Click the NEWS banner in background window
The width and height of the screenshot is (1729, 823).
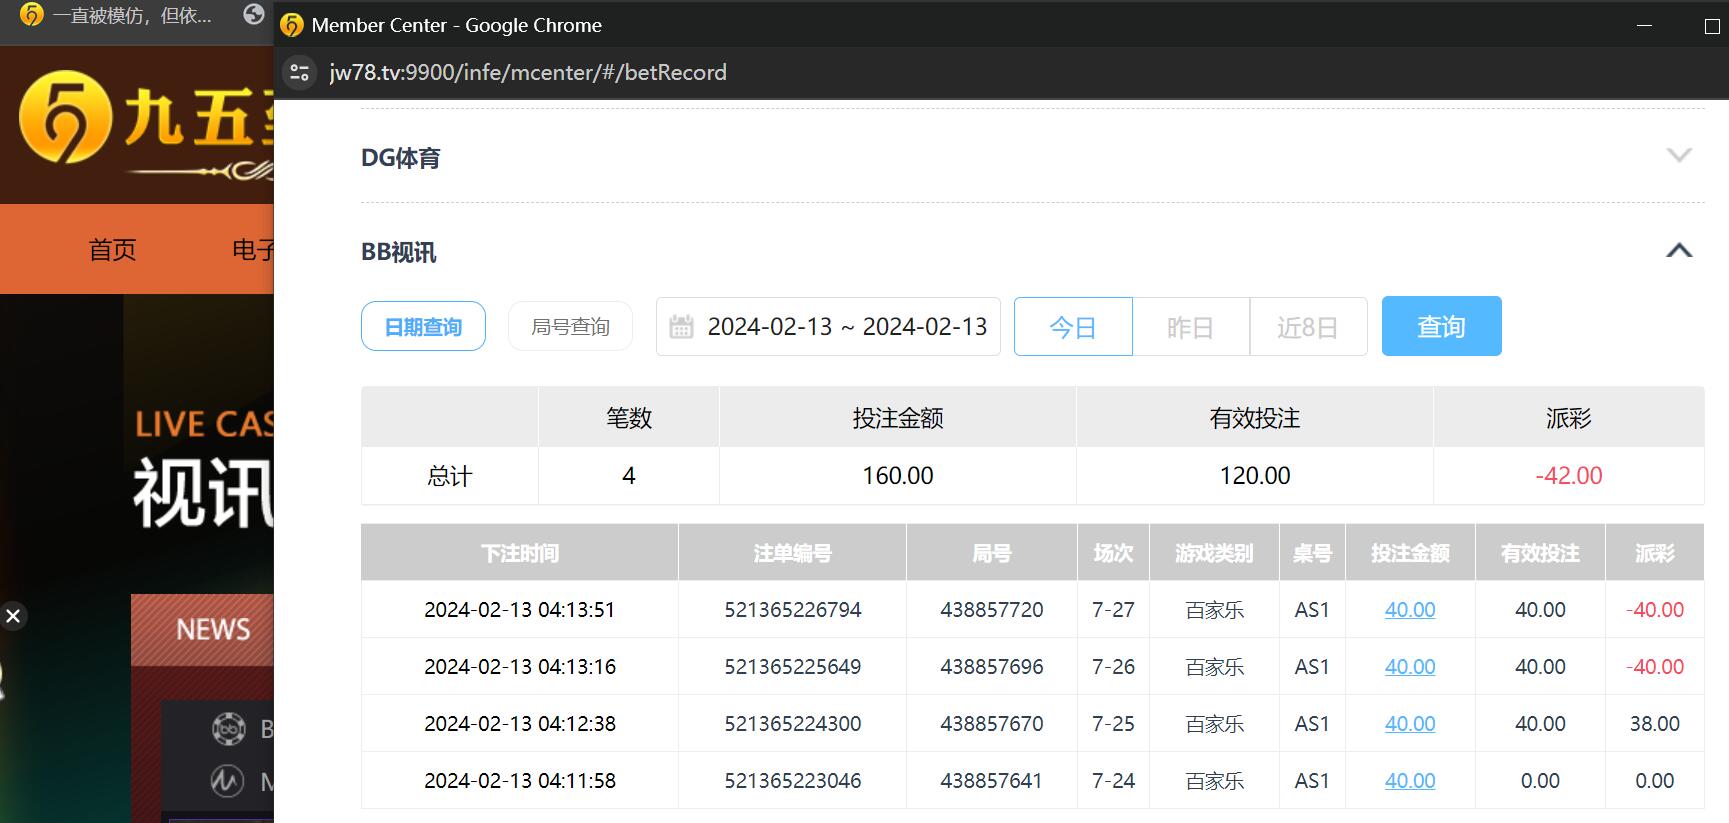[202, 629]
